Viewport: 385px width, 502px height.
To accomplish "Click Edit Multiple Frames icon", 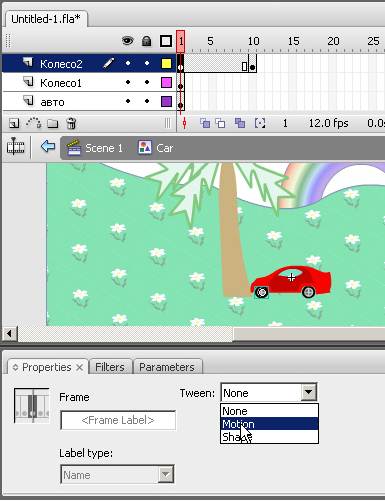I will click(240, 123).
